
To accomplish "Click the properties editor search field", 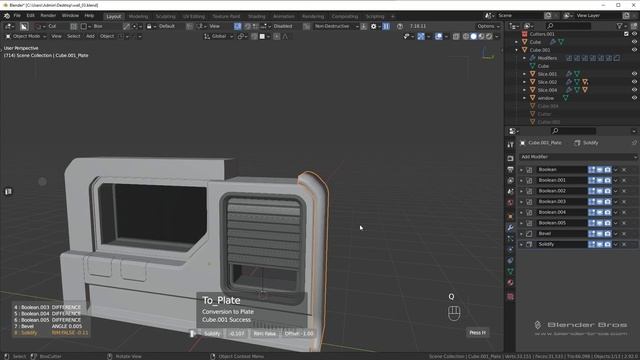I will 573,131.
